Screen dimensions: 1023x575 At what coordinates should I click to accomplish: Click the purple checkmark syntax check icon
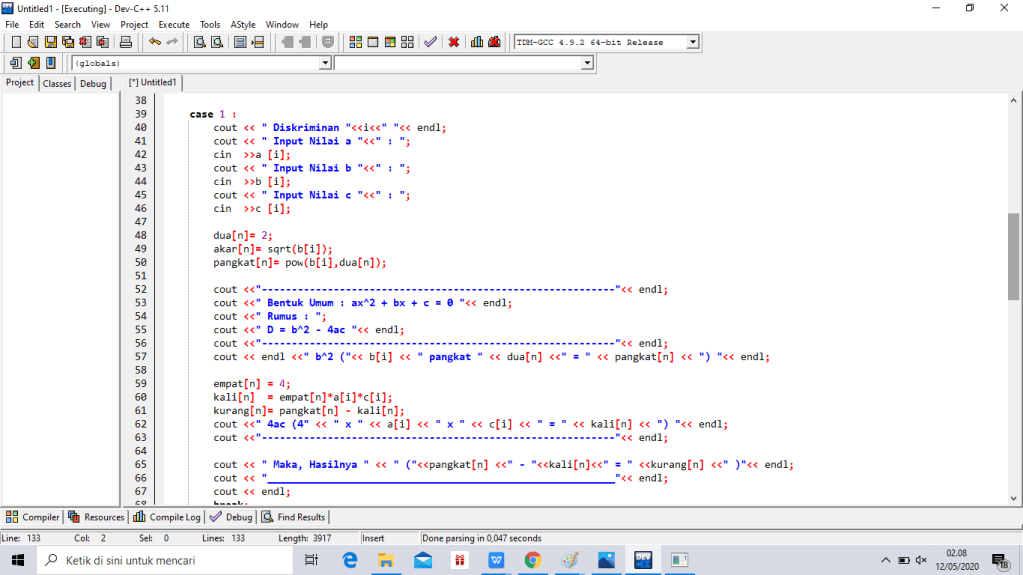click(x=430, y=42)
